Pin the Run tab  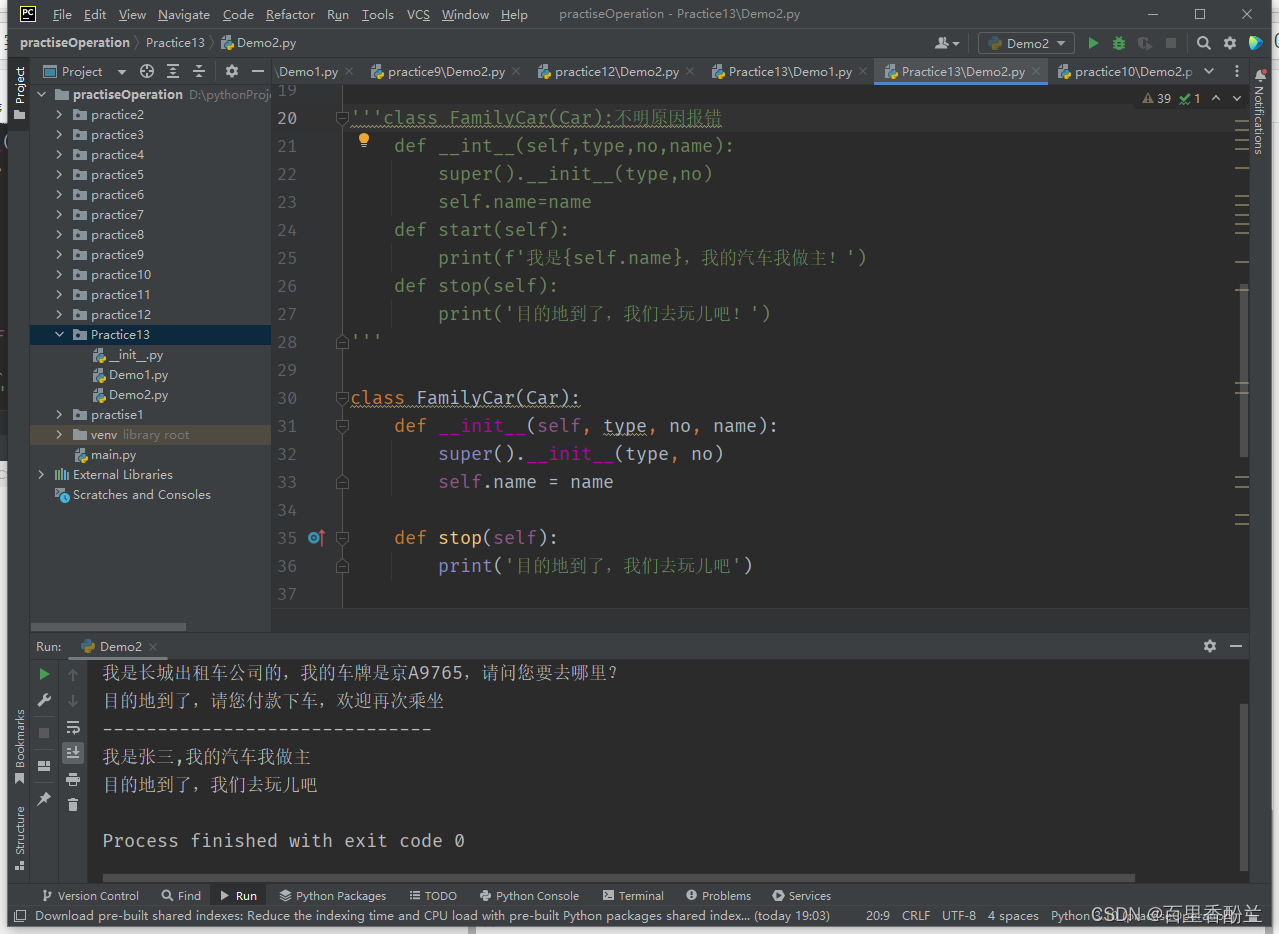coord(44,799)
